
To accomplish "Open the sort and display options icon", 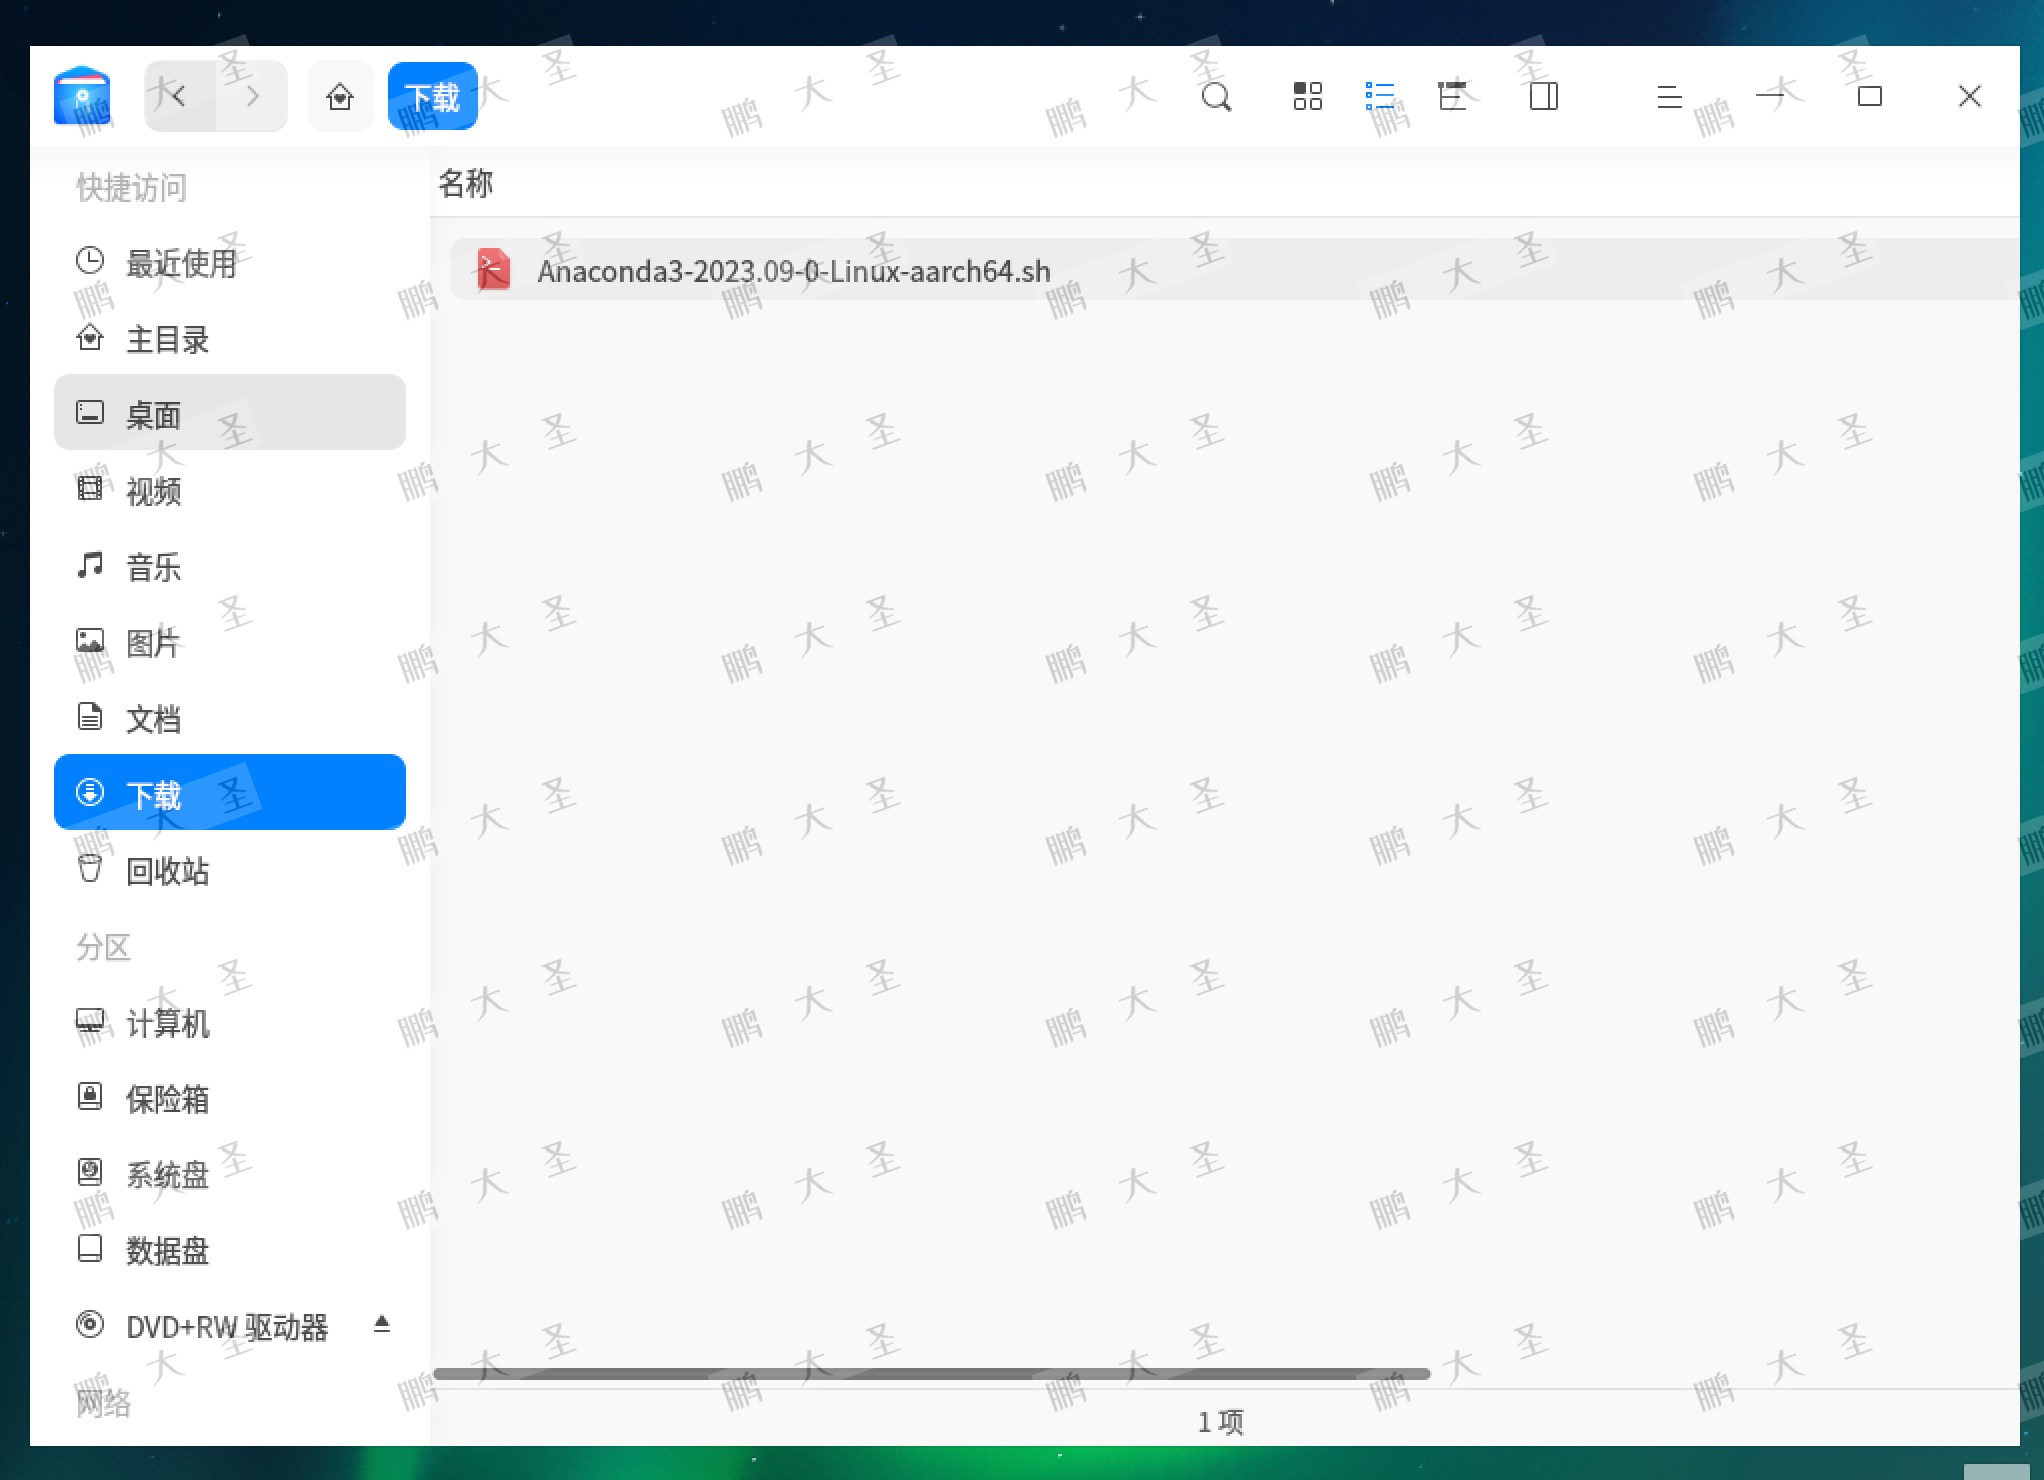I will [1452, 97].
